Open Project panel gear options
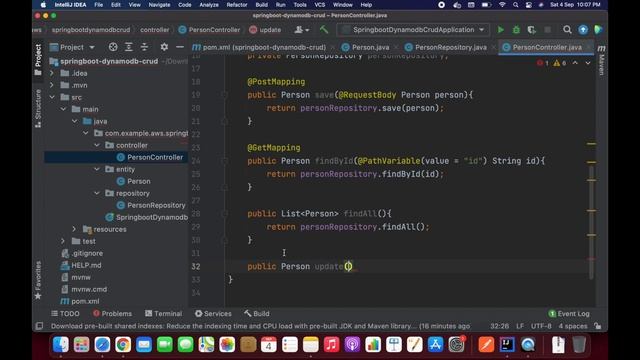This screenshot has height=360, width=640. [164, 47]
